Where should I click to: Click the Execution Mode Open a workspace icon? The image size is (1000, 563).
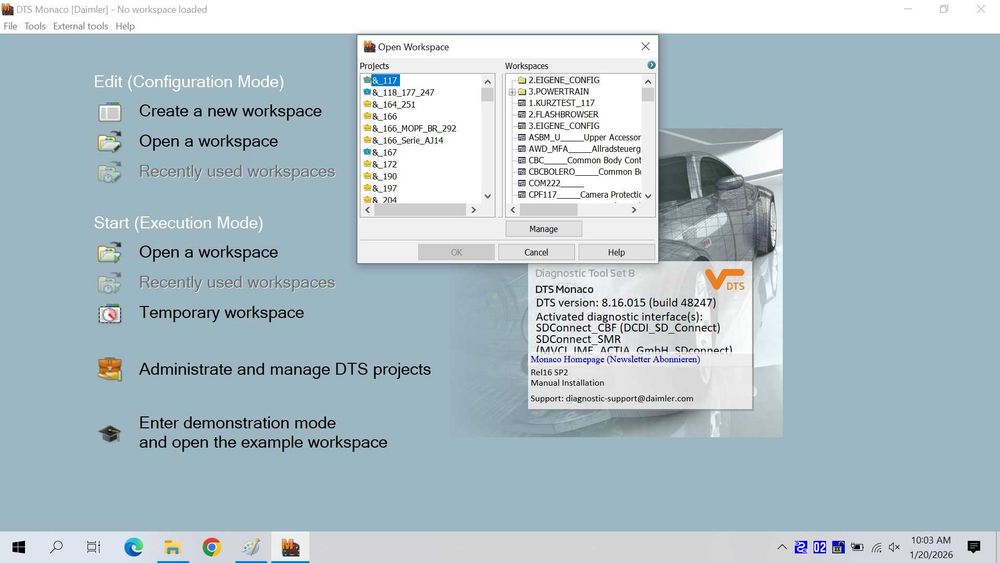click(x=110, y=252)
